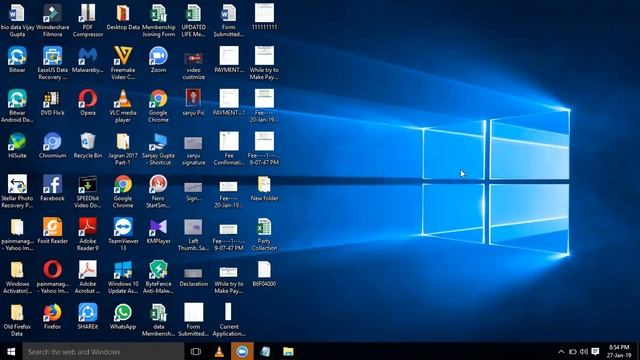Select the Desktop Data folder icon
The height and width of the screenshot is (360, 640).
pos(123,17)
